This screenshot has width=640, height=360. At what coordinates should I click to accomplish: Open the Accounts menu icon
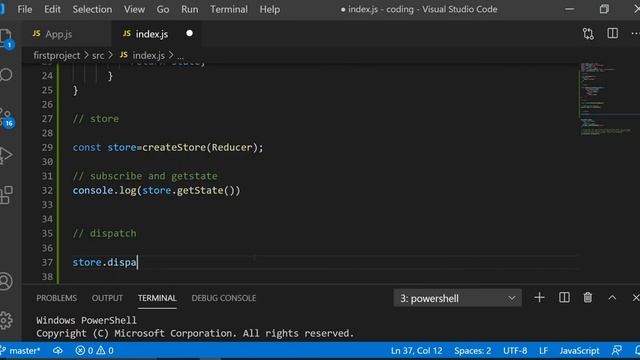pyautogui.click(x=6, y=282)
